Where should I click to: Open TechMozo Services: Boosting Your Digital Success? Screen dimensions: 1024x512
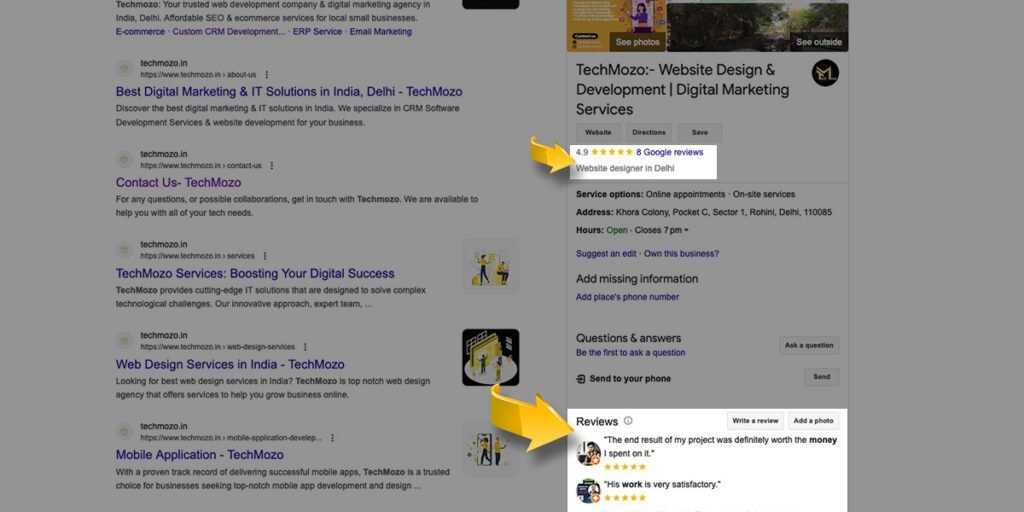[x=255, y=273]
